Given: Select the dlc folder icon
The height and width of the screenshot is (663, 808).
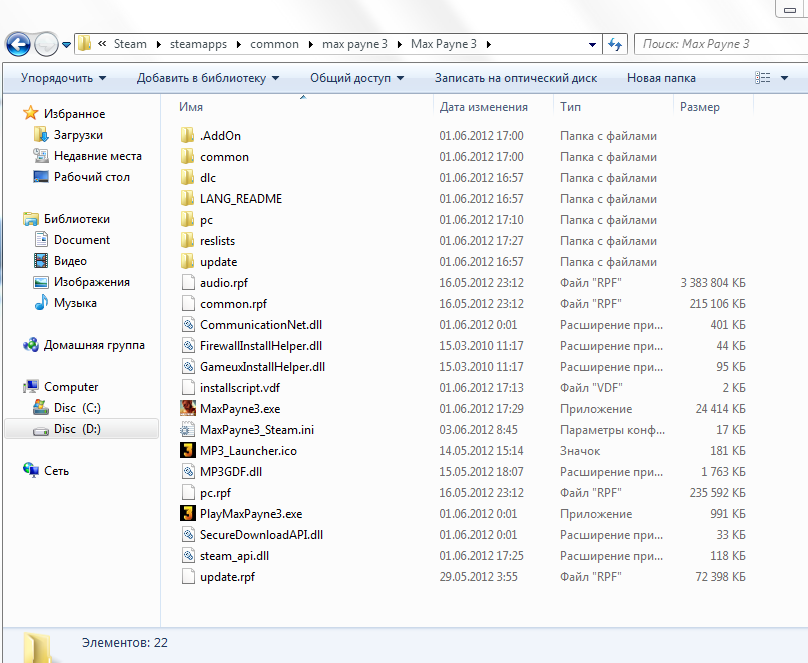Looking at the screenshot, I should (188, 178).
